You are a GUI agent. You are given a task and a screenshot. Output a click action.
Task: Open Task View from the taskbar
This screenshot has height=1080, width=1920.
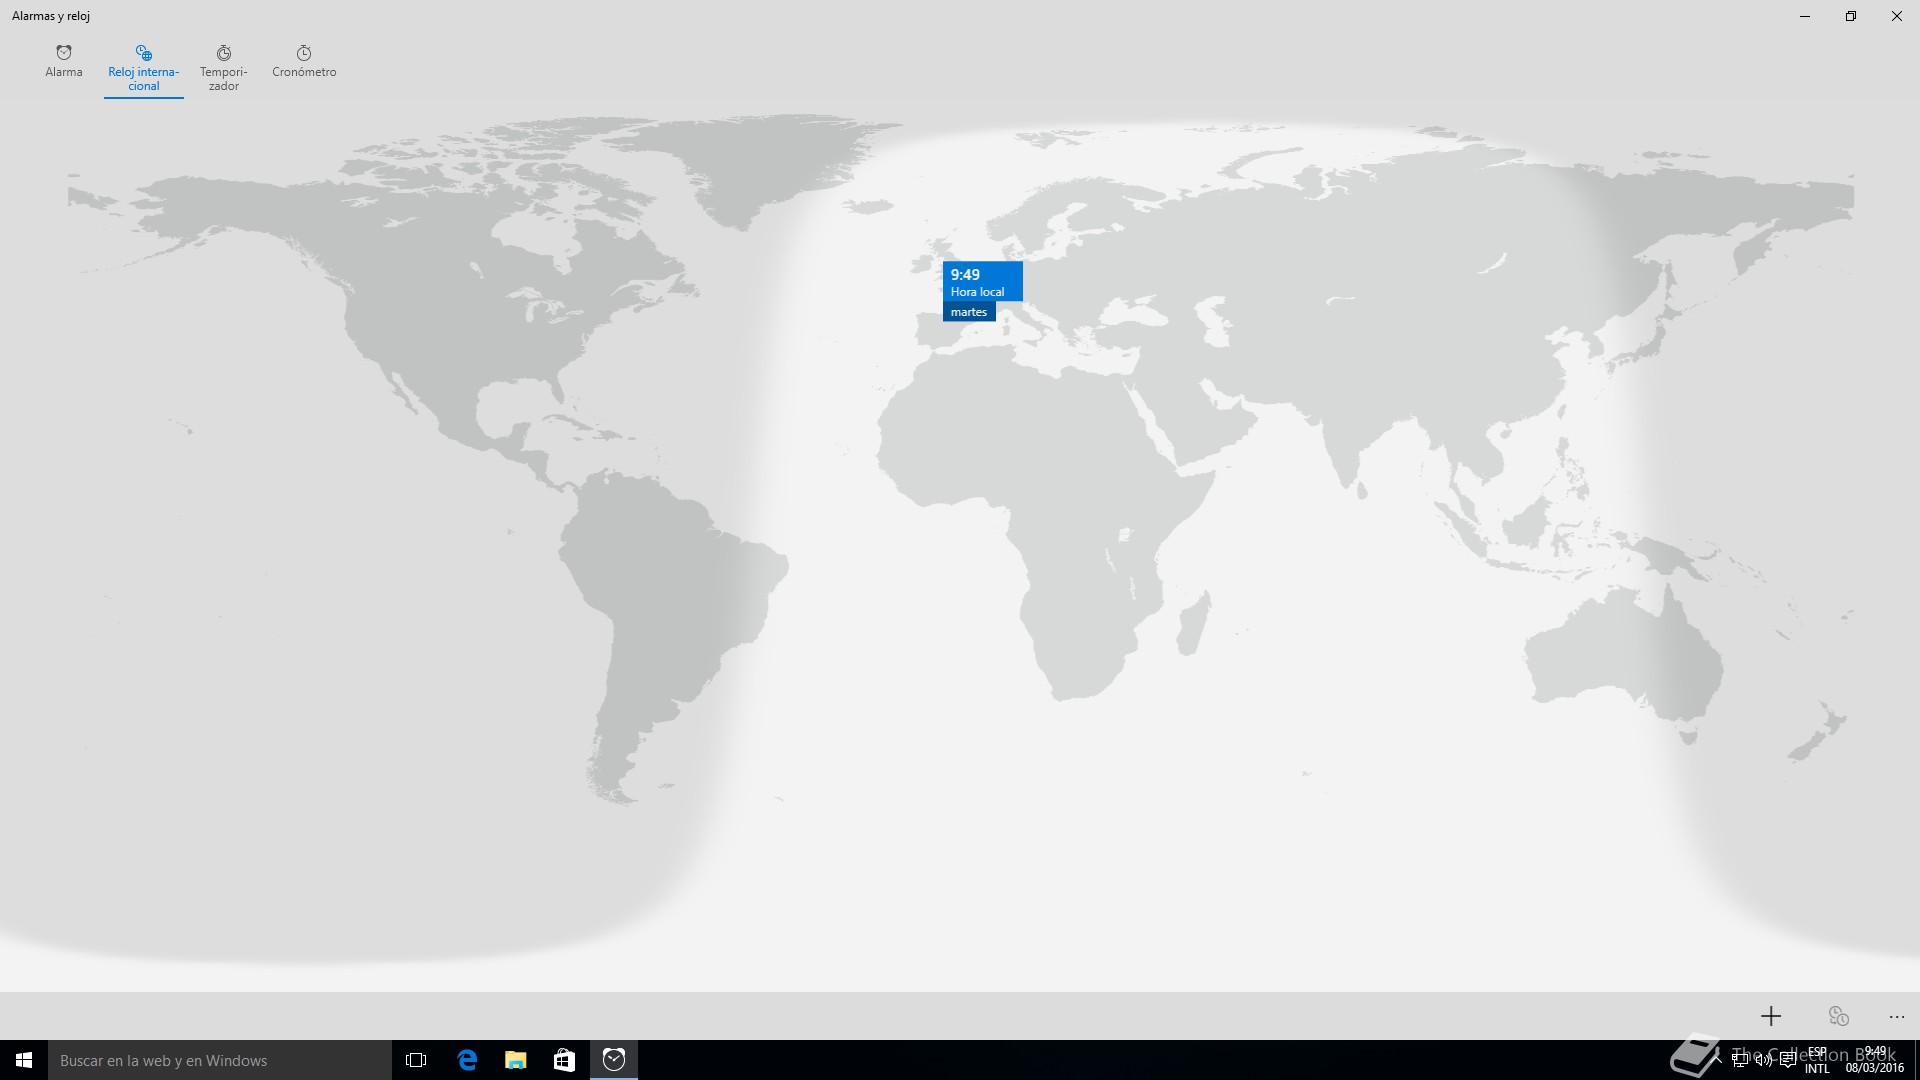tap(416, 1060)
